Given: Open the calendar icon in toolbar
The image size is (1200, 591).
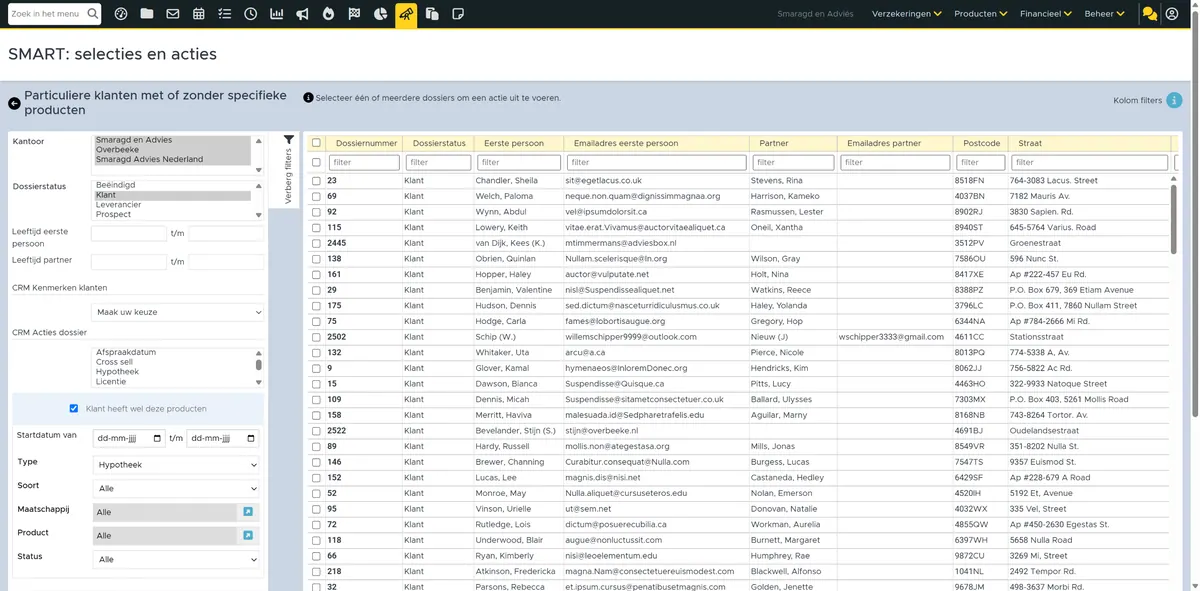Looking at the screenshot, I should point(199,14).
